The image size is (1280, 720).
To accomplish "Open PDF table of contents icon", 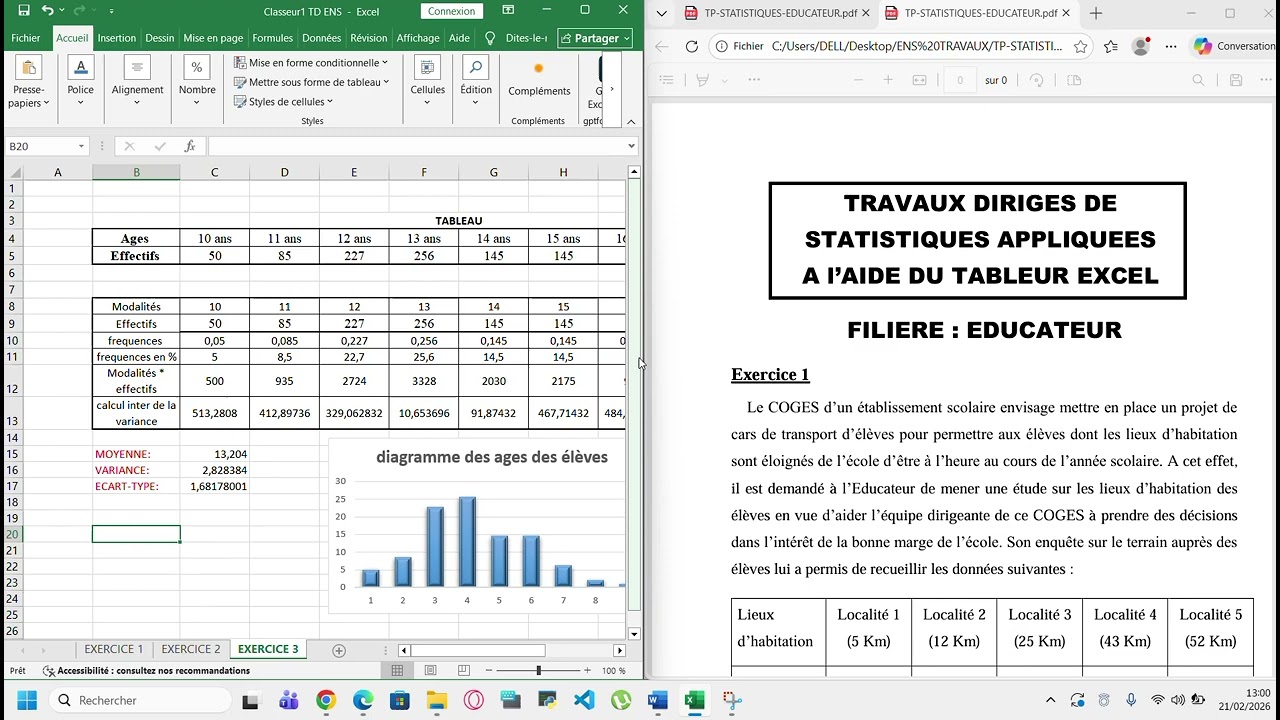I will 667,80.
